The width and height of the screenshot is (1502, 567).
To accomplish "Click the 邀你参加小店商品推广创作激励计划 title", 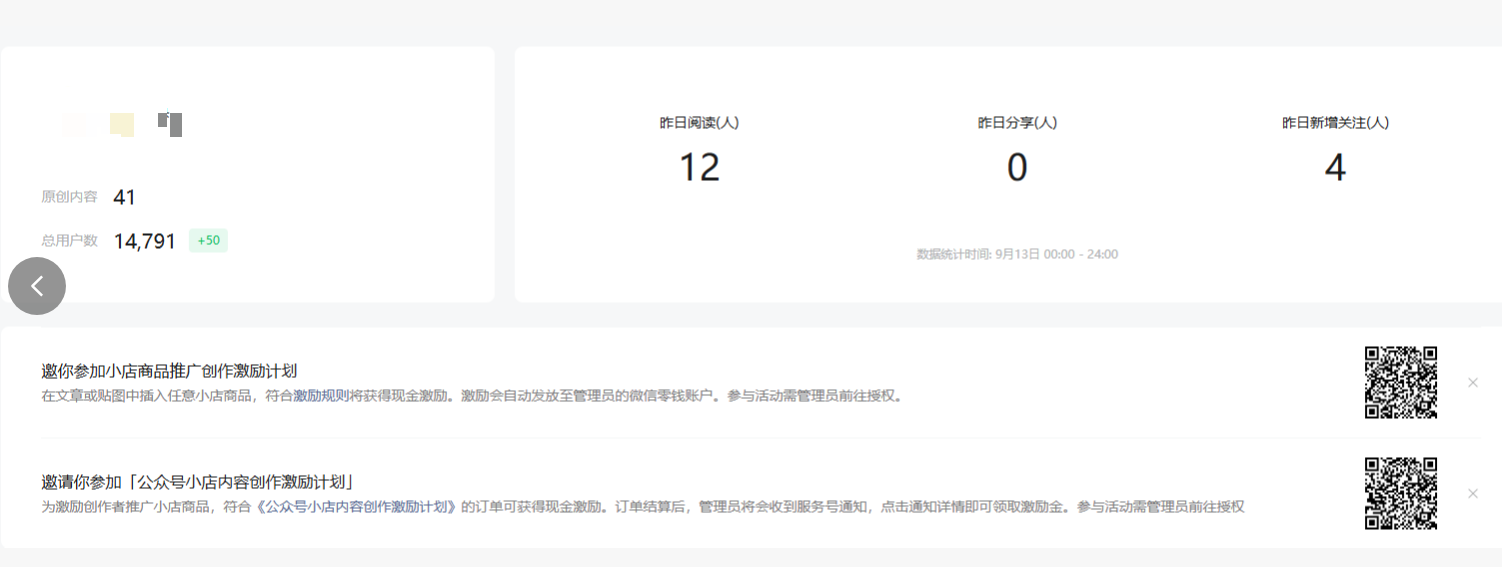I will pos(169,371).
